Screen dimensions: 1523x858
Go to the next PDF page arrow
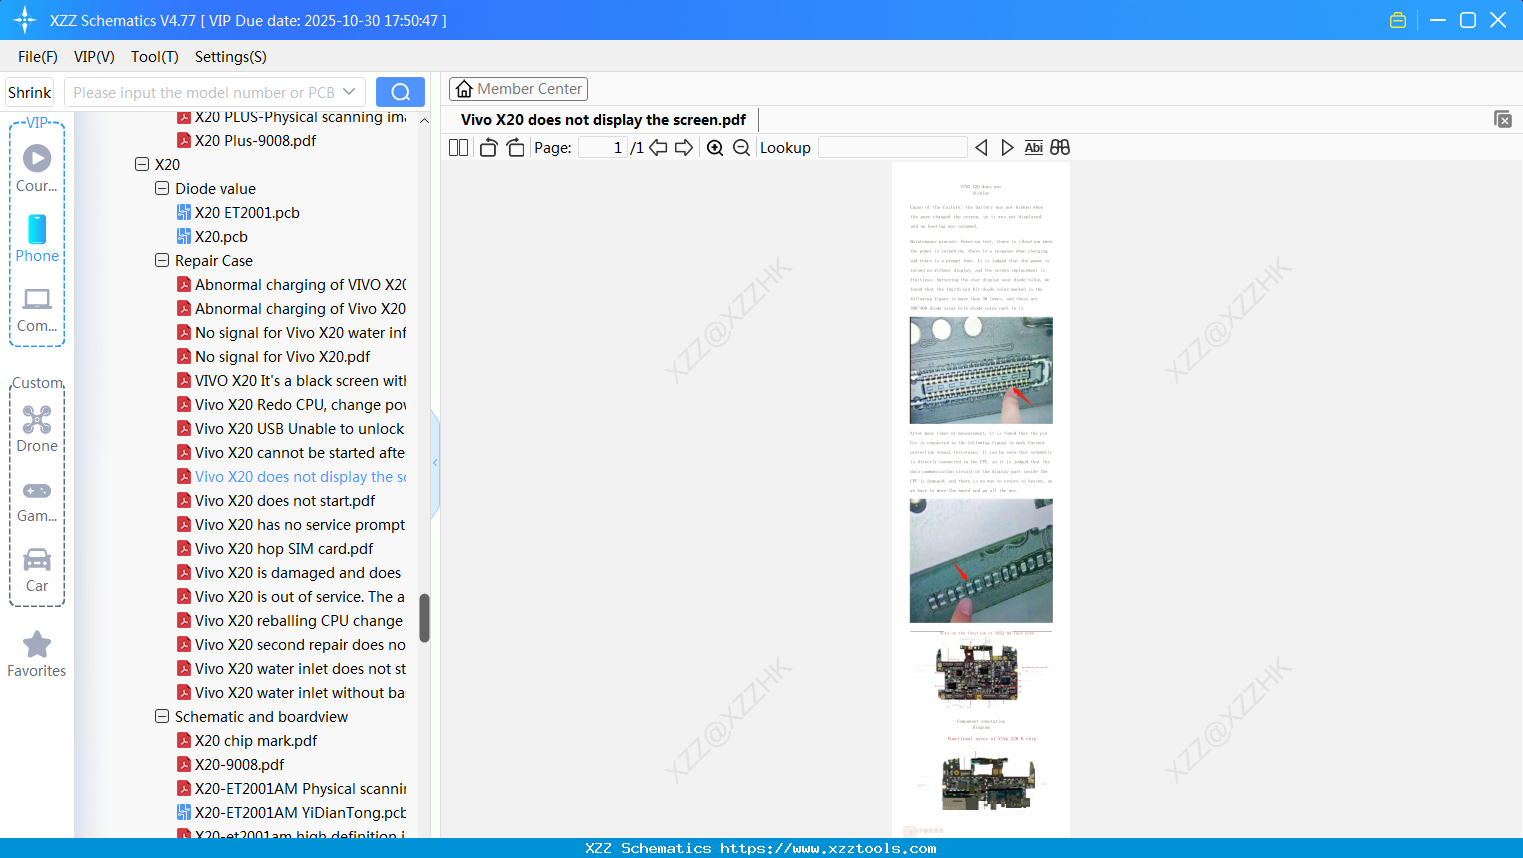pos(684,148)
